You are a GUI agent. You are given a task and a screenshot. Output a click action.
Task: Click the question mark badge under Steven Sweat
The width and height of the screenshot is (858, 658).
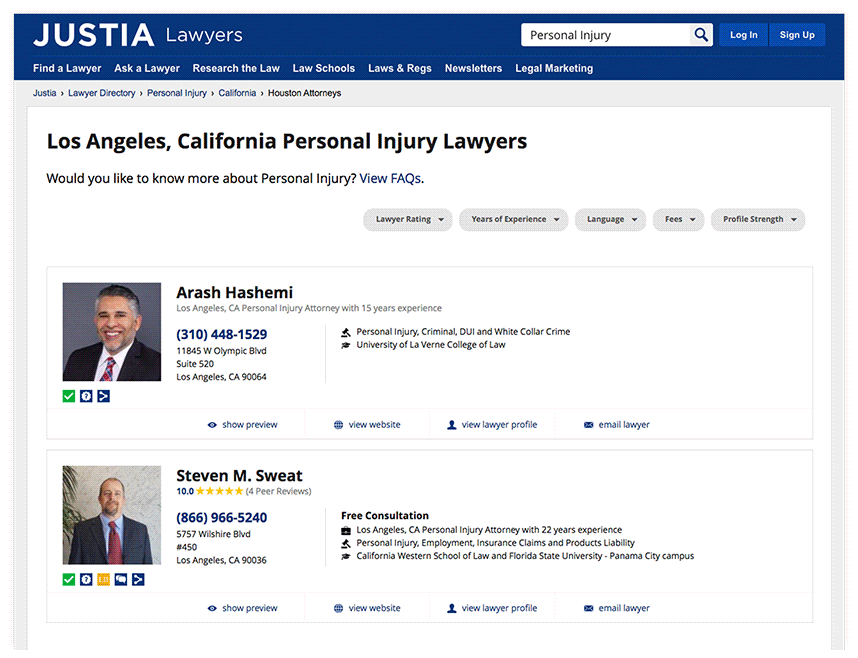click(x=86, y=579)
